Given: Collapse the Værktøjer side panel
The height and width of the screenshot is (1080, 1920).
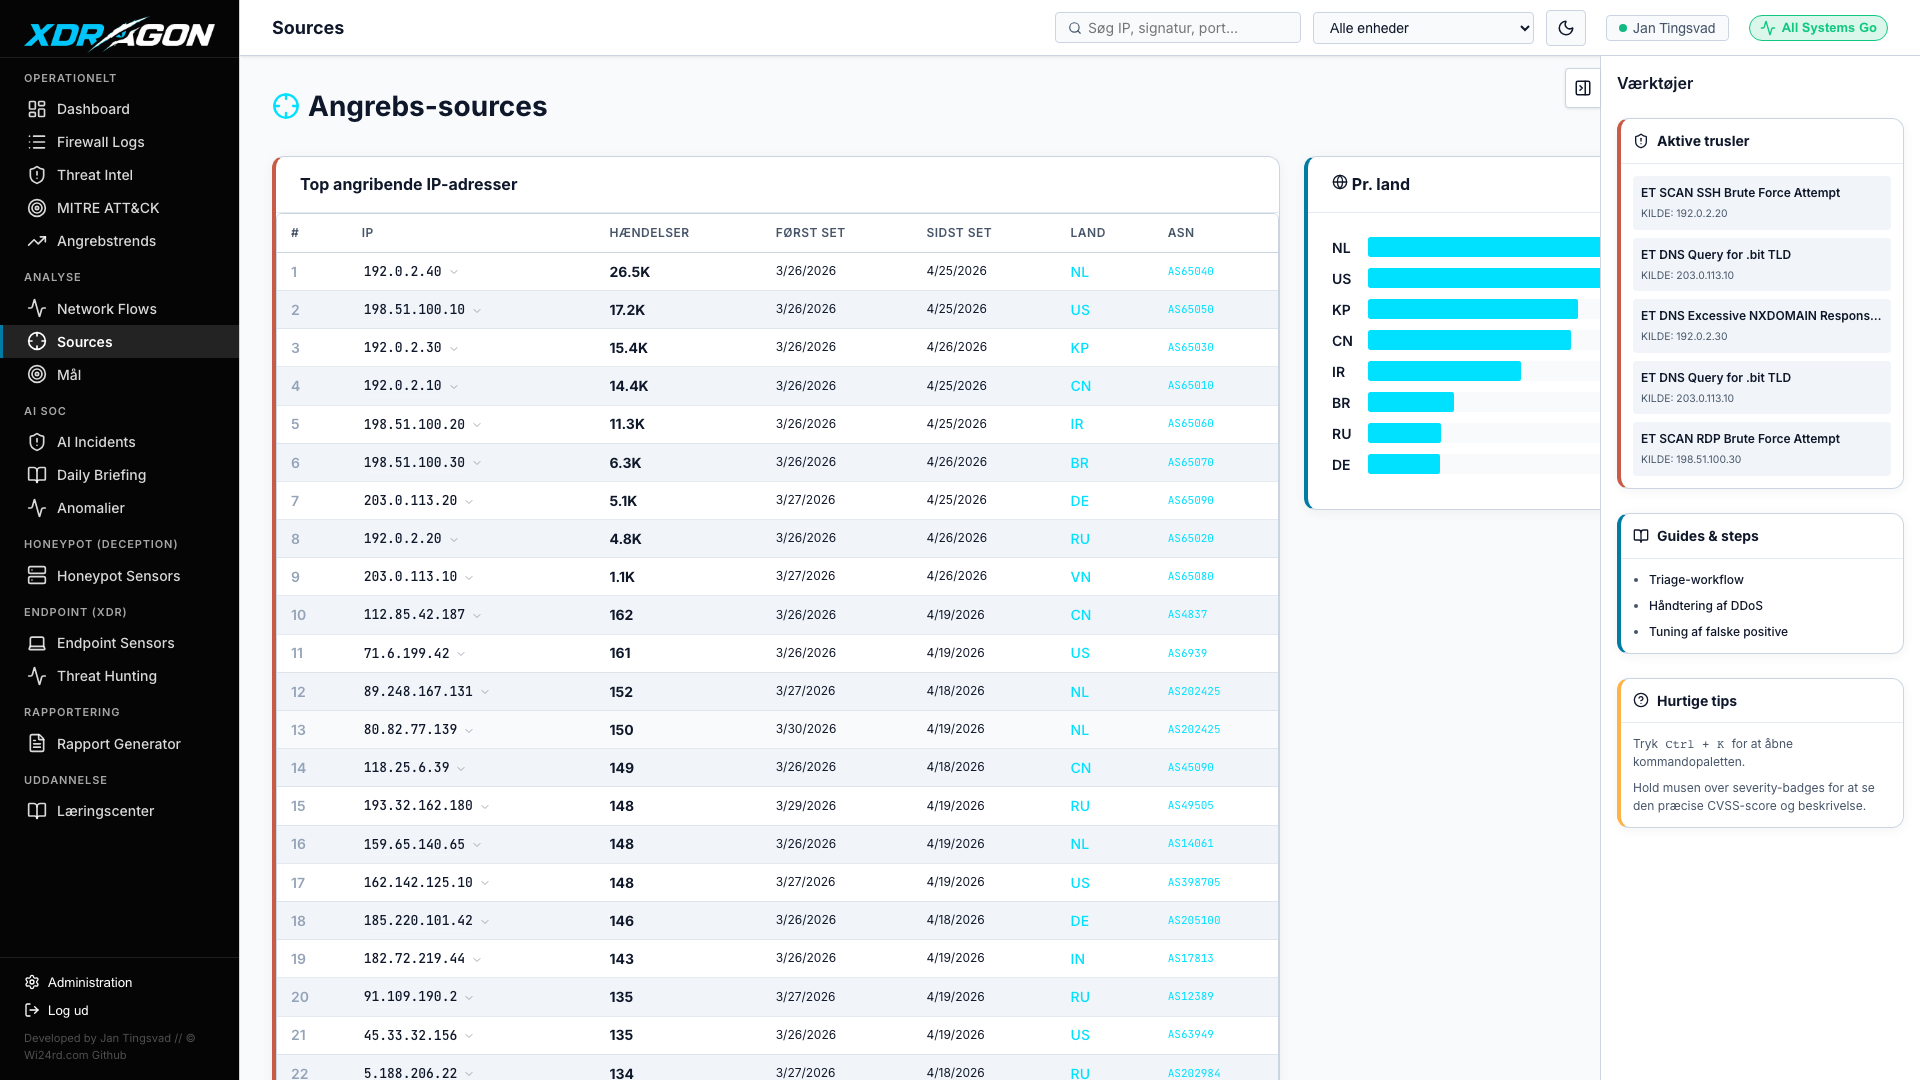Looking at the screenshot, I should point(1583,88).
